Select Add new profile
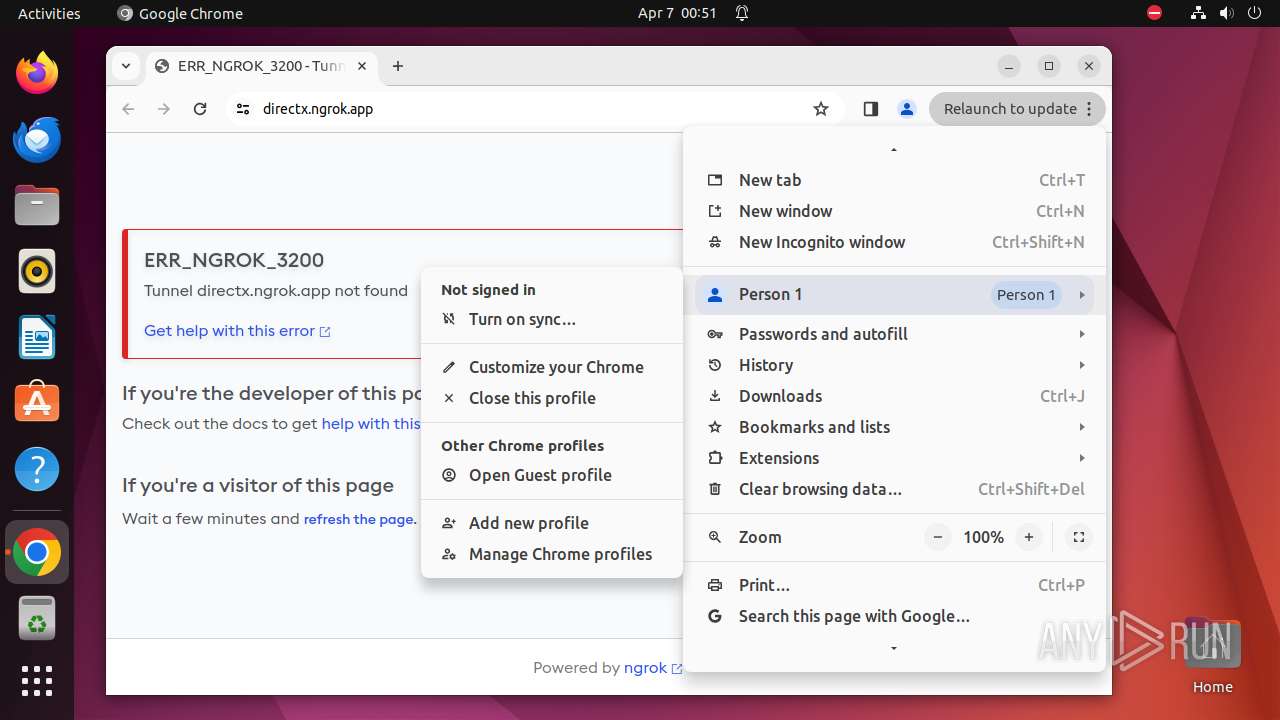The width and height of the screenshot is (1280, 720). [552, 523]
